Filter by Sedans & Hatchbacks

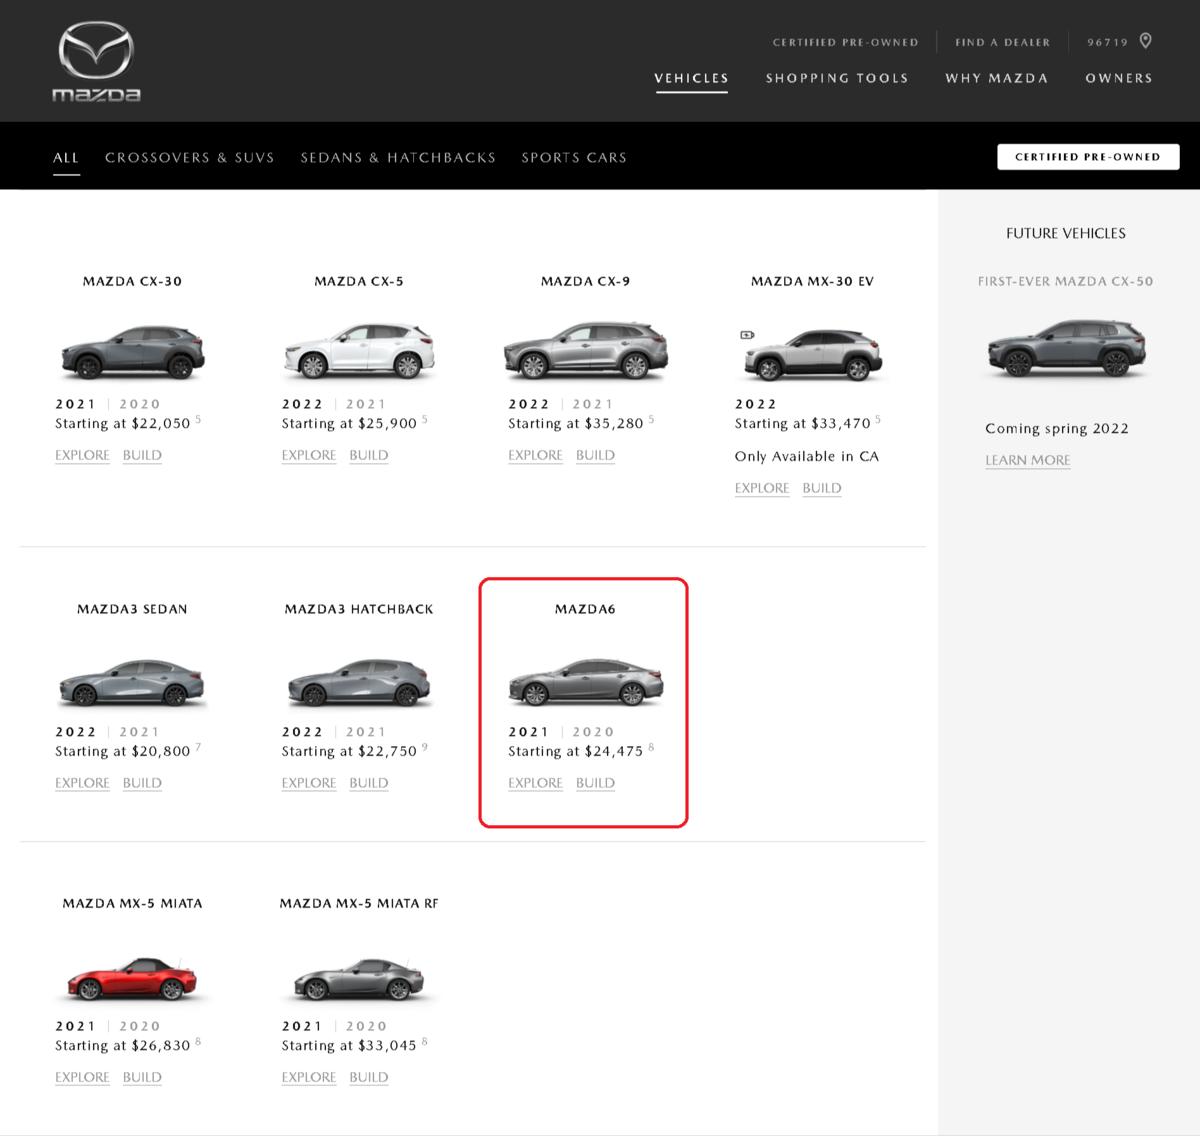tap(398, 158)
